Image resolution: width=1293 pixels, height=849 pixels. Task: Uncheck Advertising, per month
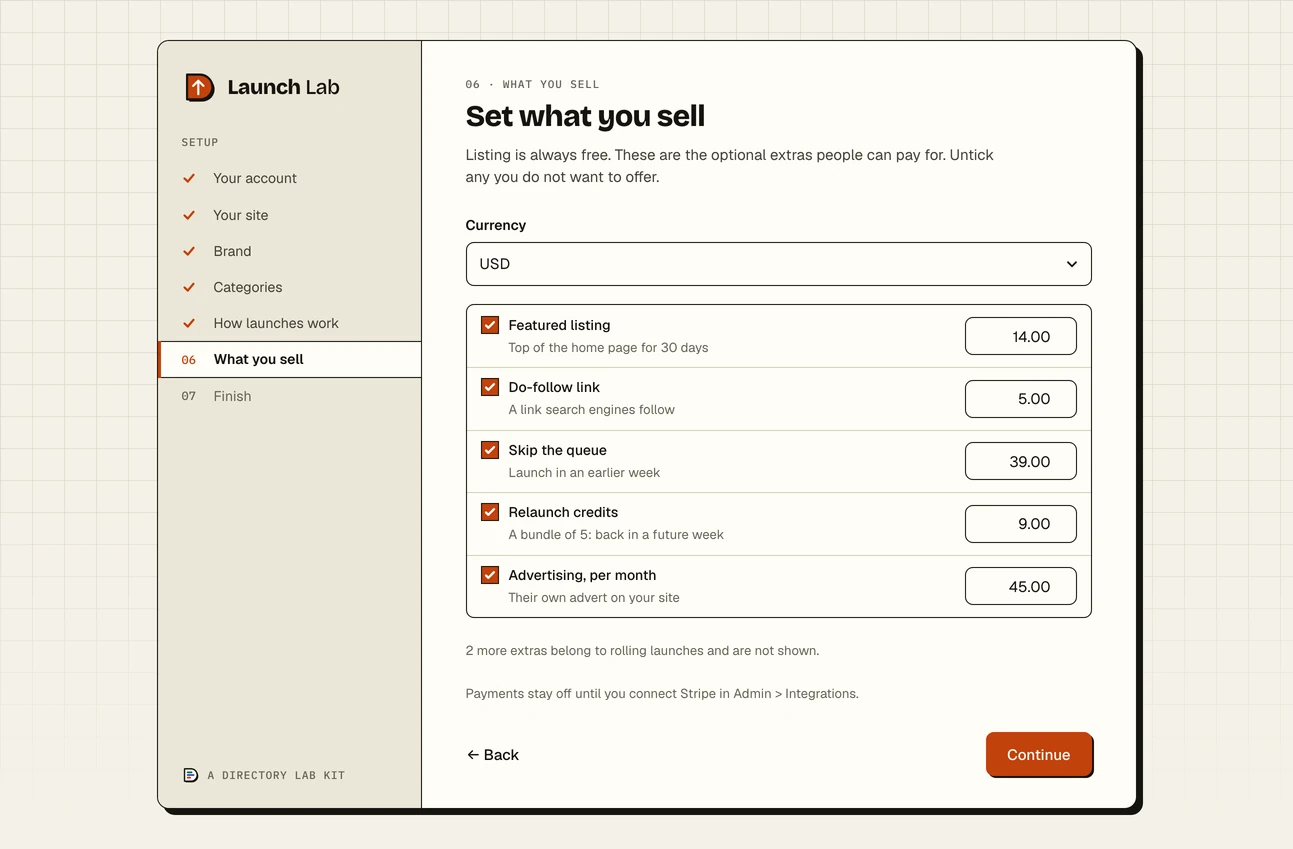(490, 575)
